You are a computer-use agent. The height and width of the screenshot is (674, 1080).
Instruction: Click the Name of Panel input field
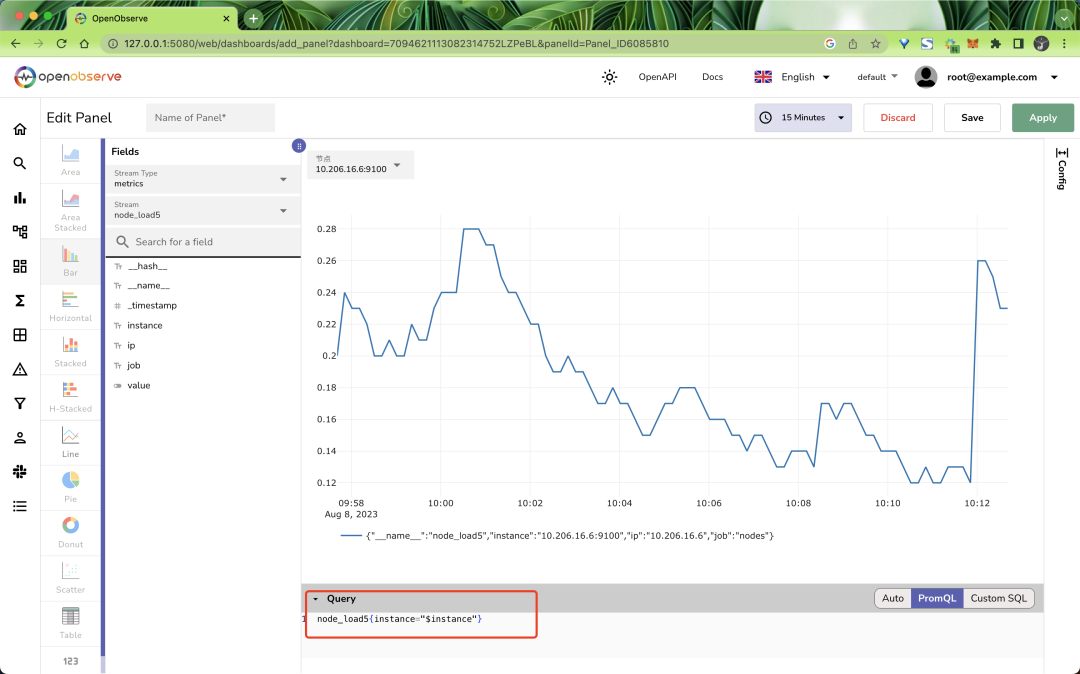coord(210,118)
